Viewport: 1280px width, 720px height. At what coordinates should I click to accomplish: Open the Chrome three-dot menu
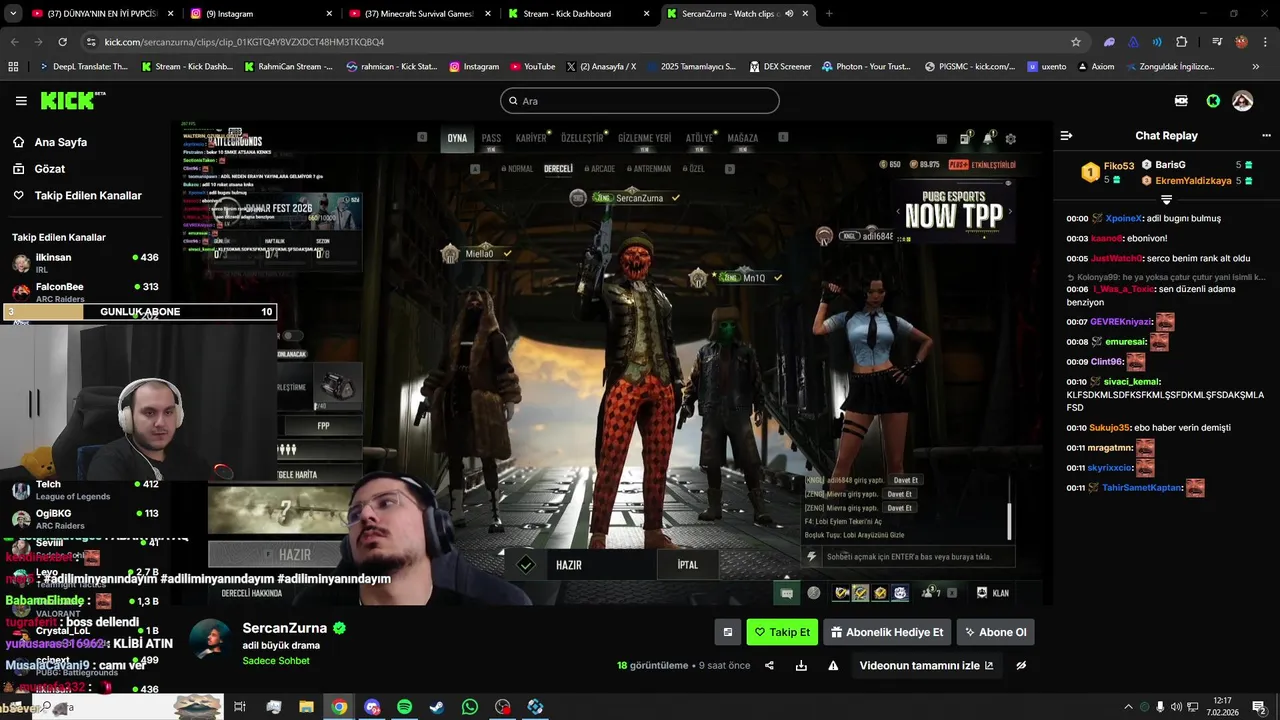[x=1266, y=42]
